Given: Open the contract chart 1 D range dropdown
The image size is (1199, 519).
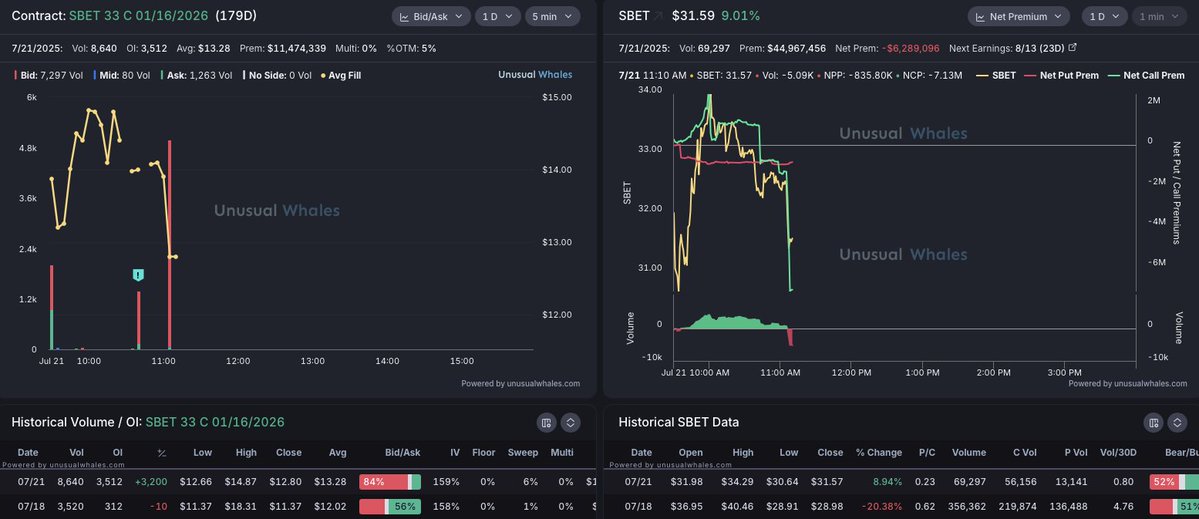Looking at the screenshot, I should tap(498, 16).
